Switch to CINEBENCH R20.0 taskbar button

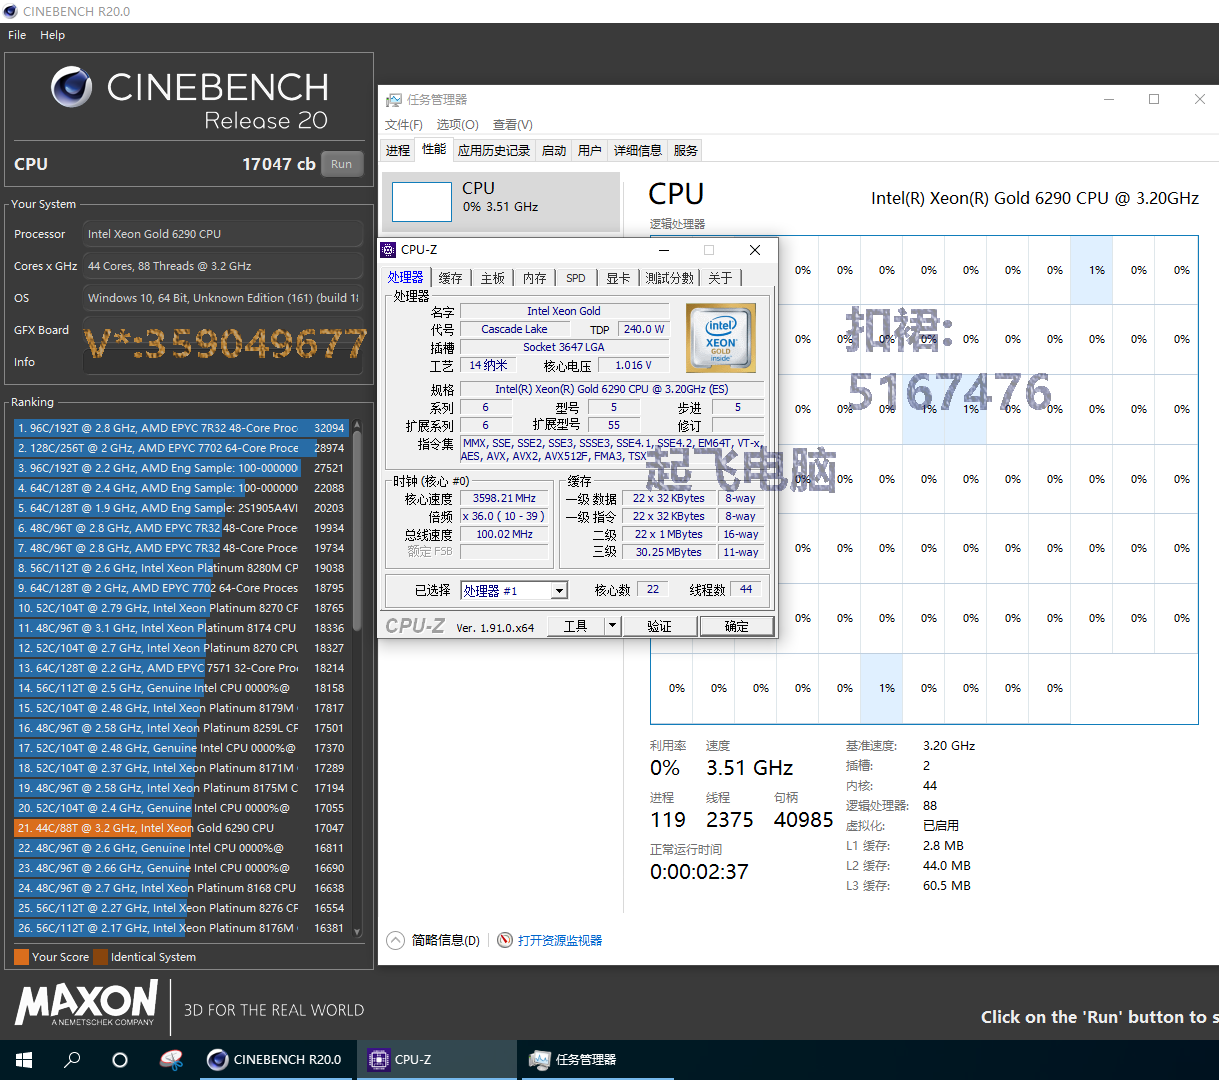click(x=276, y=1060)
